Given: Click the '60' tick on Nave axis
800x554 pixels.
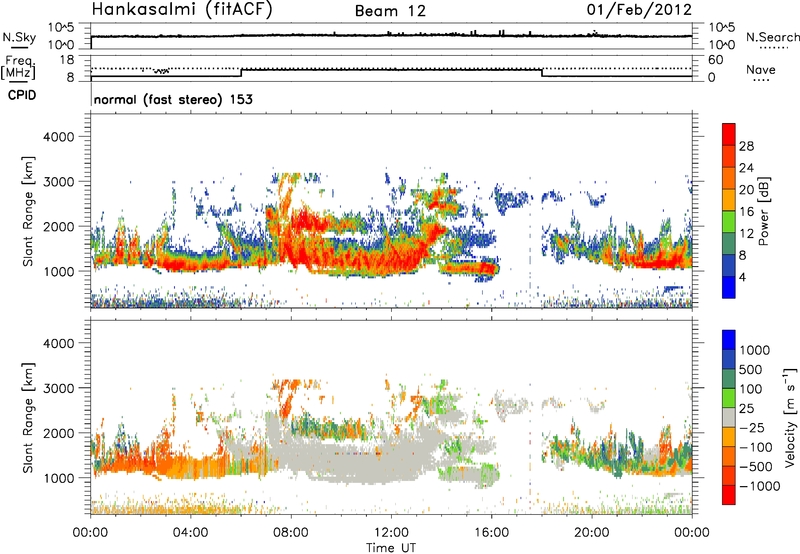Looking at the screenshot, I should (x=715, y=60).
